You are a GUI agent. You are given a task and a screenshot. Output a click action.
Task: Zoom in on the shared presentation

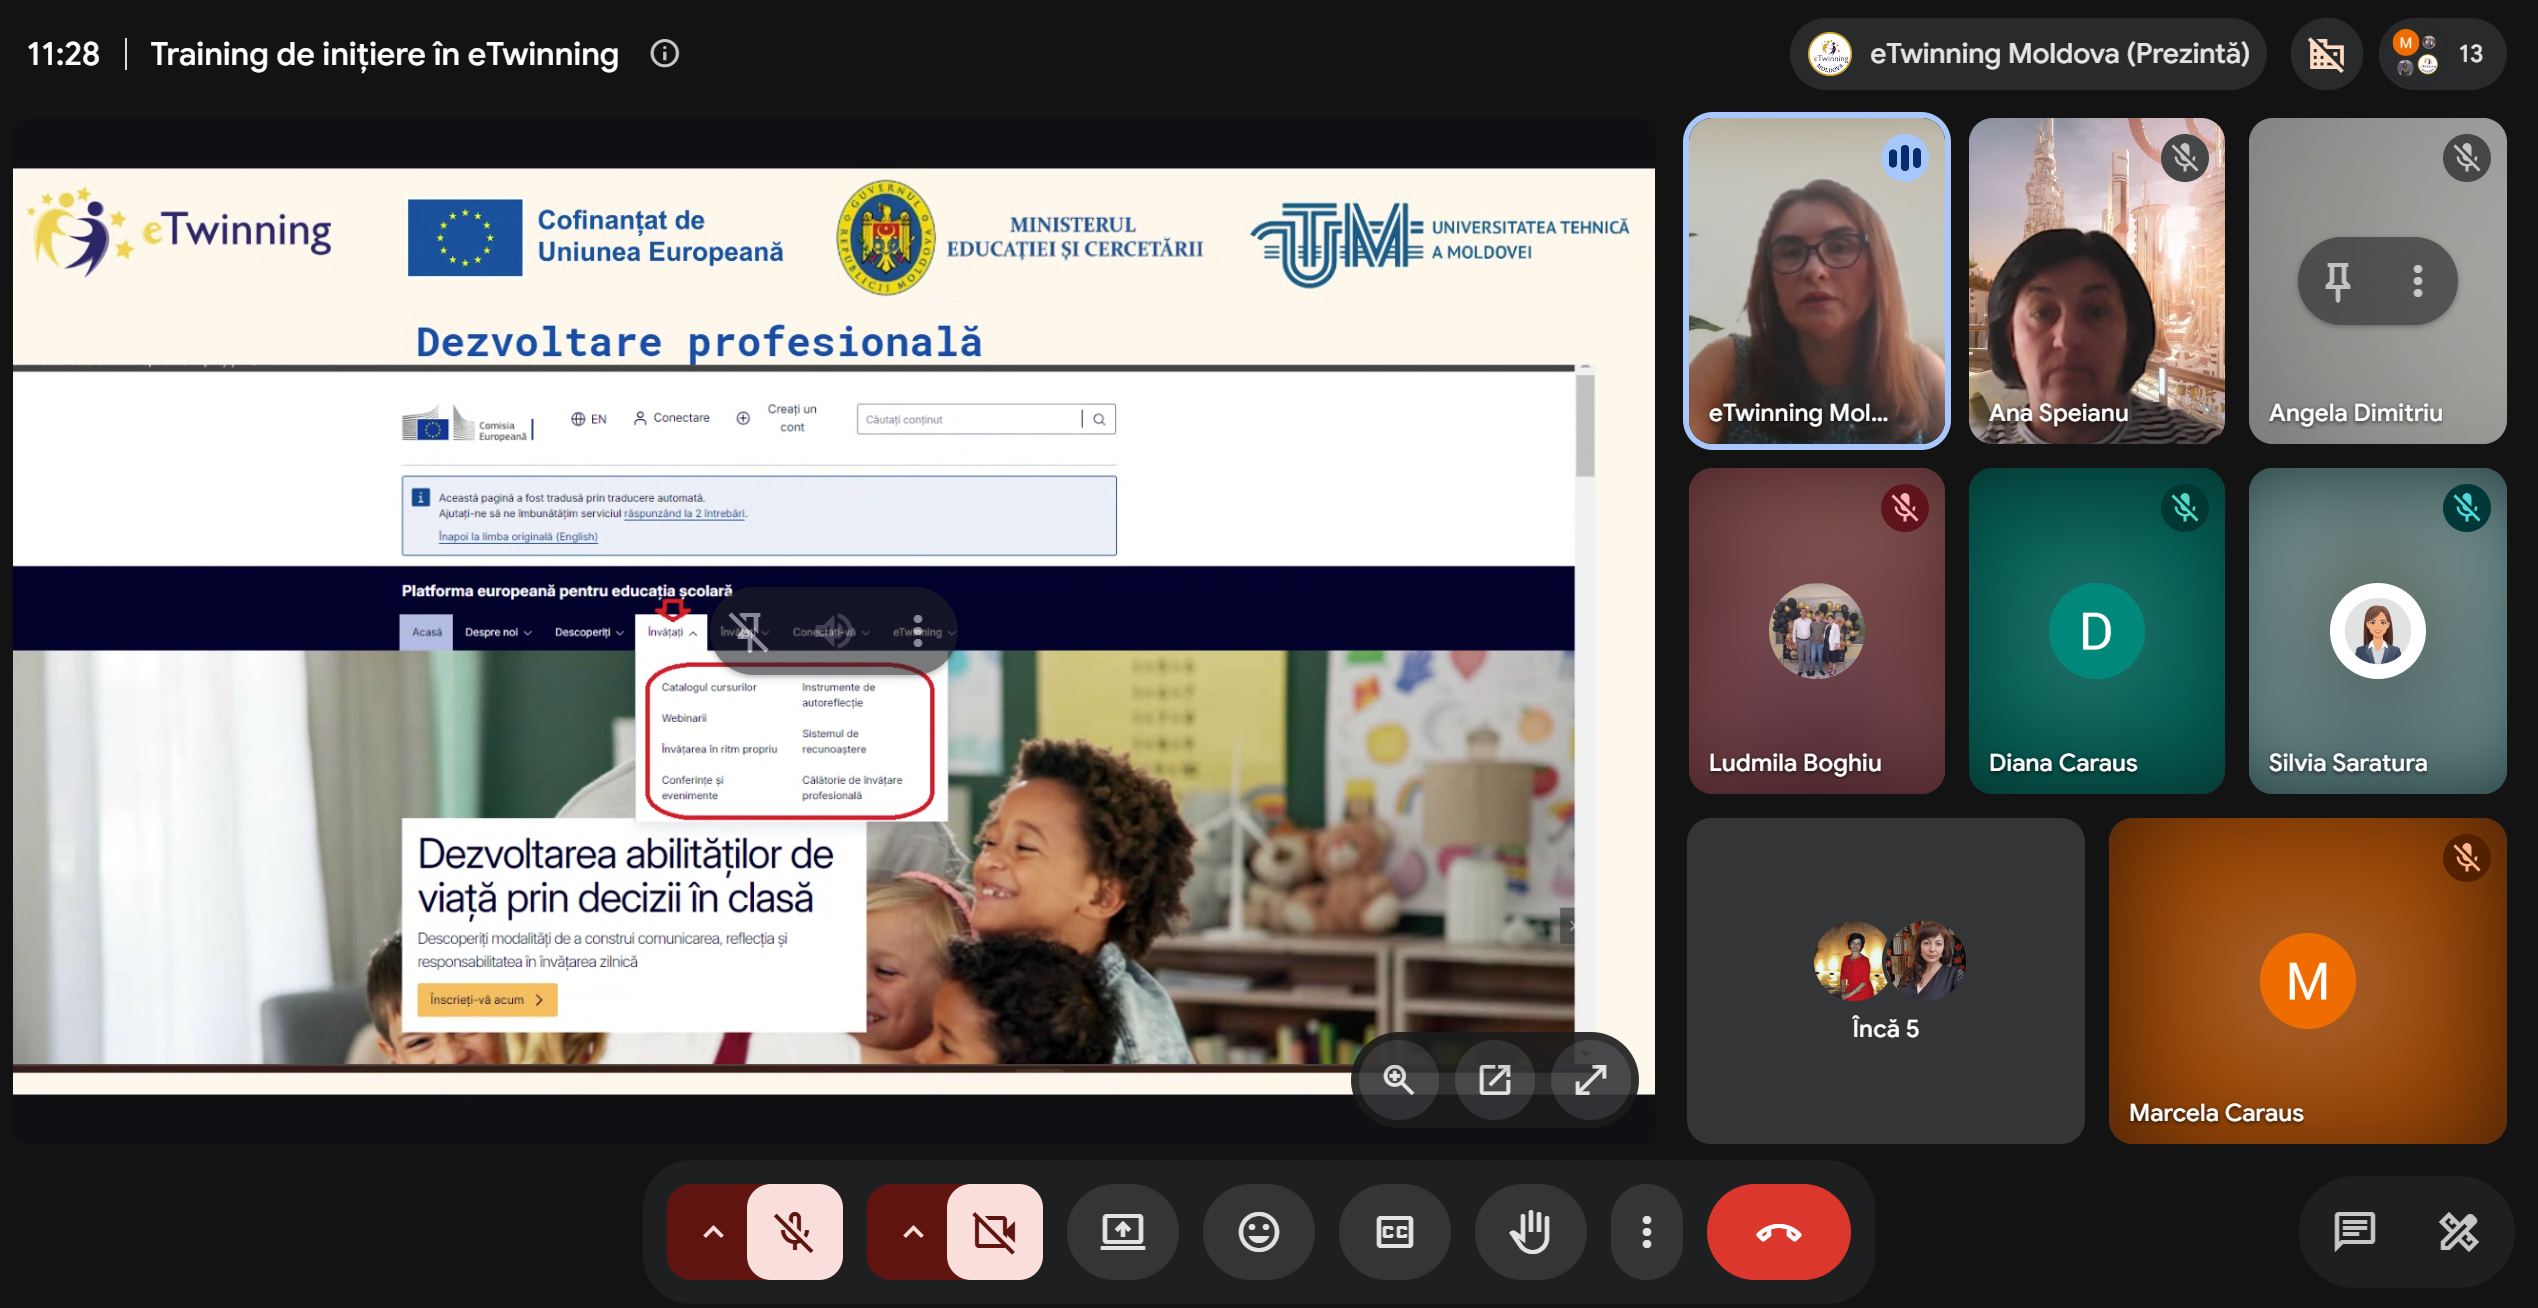coord(1398,1080)
